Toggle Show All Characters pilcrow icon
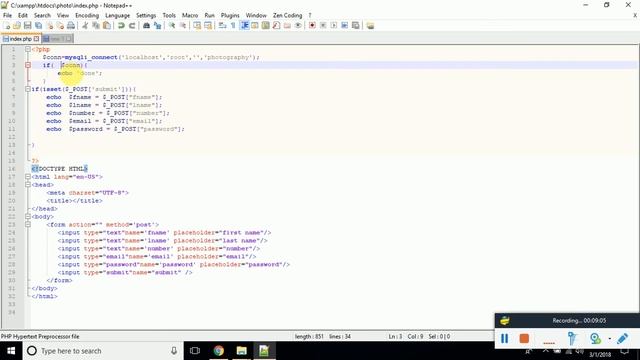Screen dimensions: 640x360 coord(233,26)
